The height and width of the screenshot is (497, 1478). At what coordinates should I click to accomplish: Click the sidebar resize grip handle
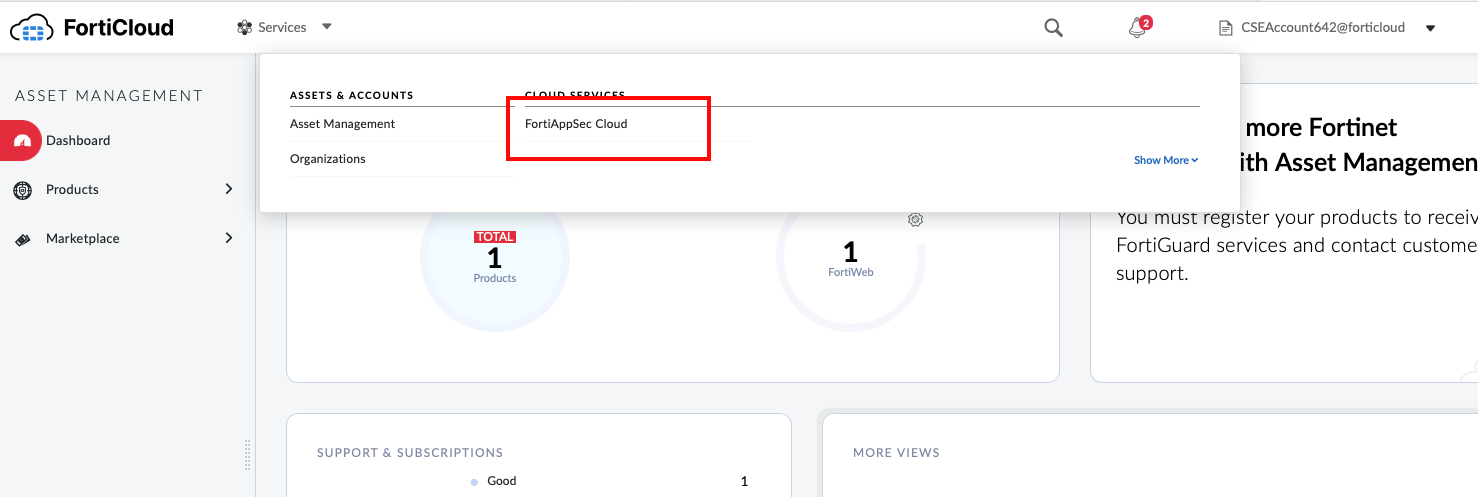click(248, 455)
